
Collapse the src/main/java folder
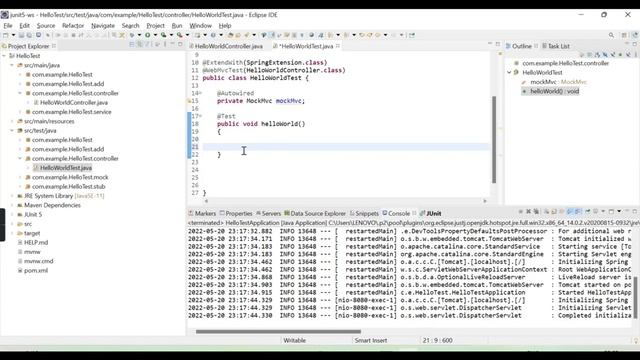(12, 65)
